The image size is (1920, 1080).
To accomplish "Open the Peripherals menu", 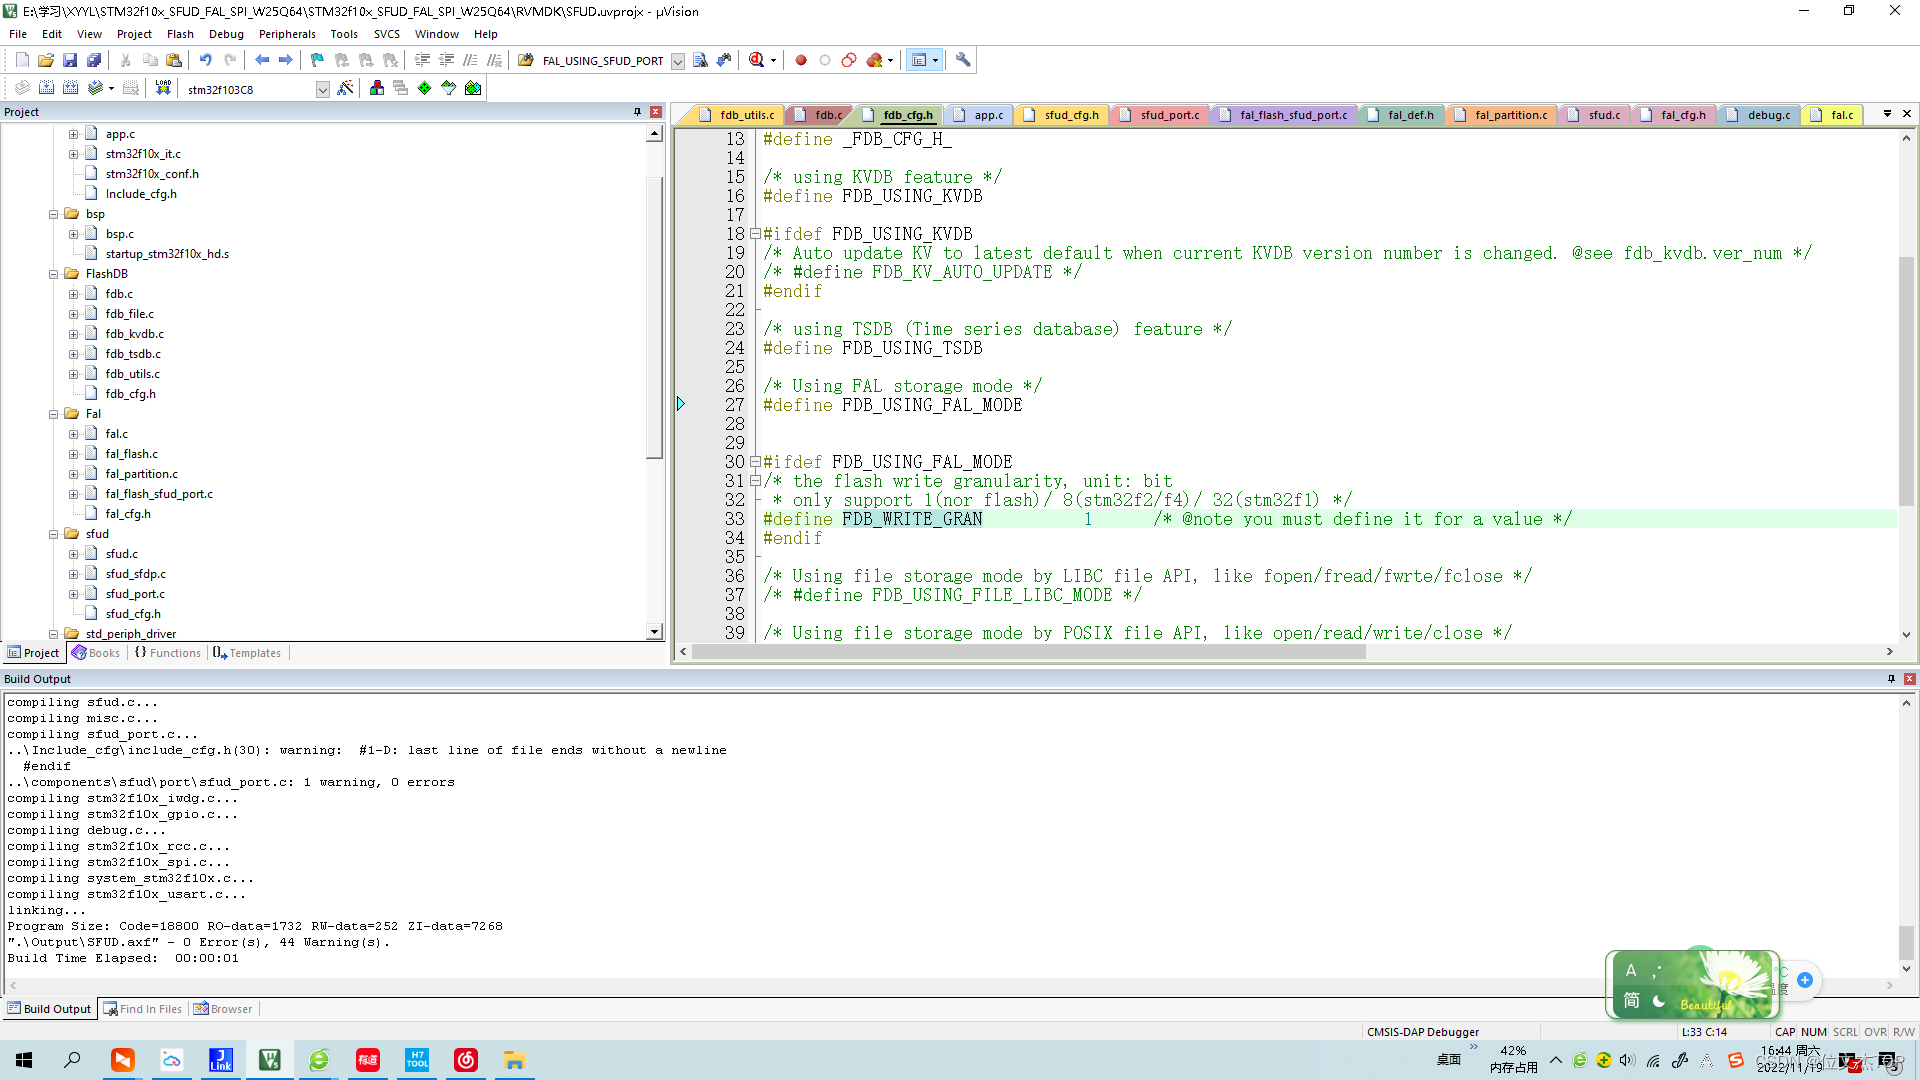I will [287, 33].
